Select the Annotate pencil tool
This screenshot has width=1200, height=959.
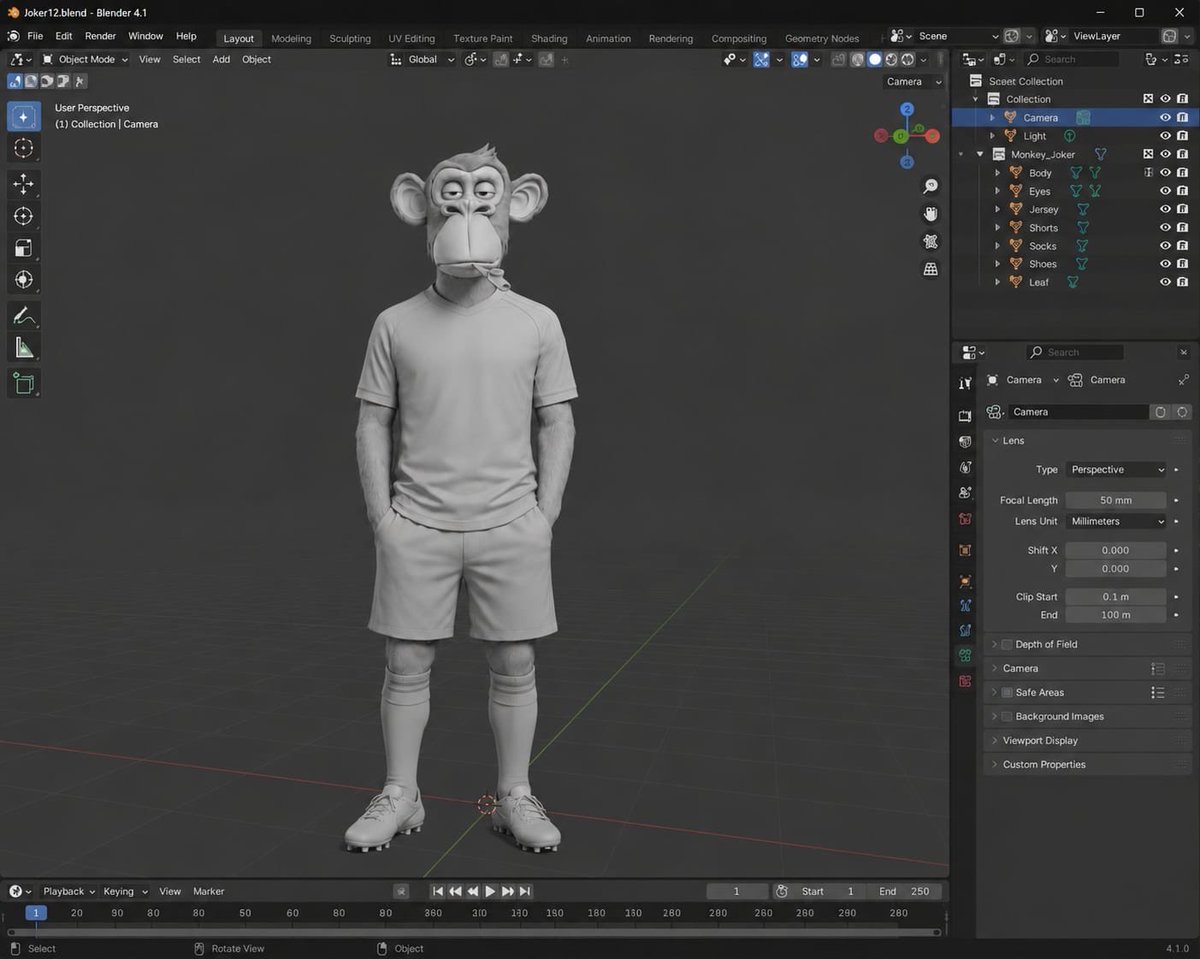click(x=24, y=316)
